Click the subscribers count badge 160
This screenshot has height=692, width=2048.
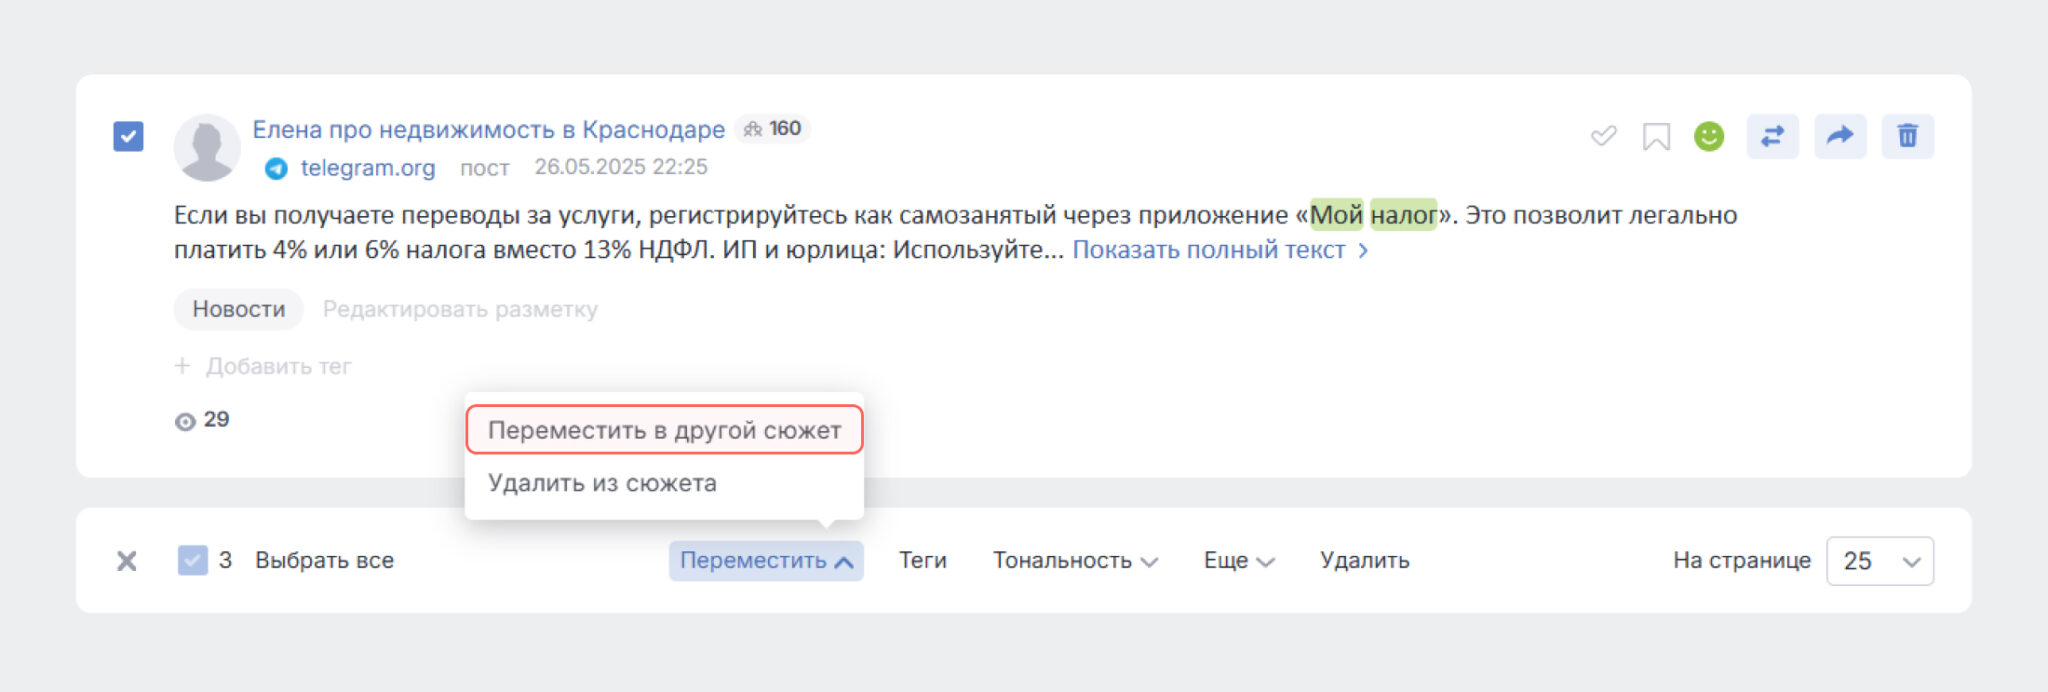click(x=772, y=129)
